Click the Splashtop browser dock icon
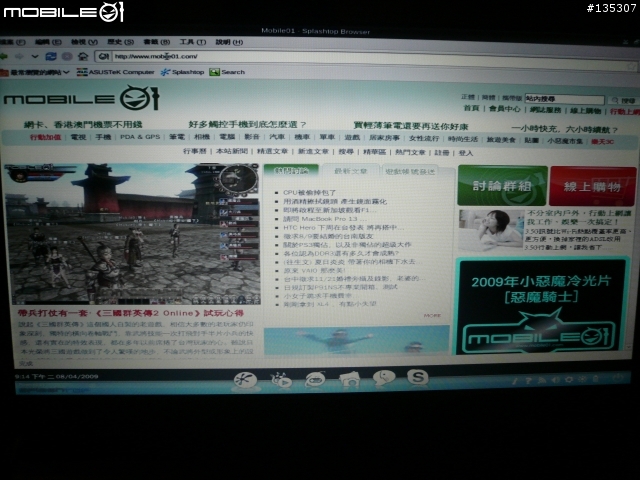 (245, 380)
